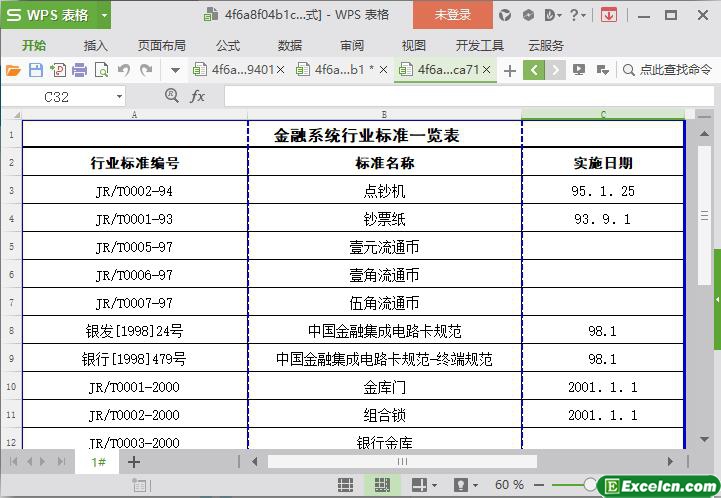Click the WPS 表格 logo button
Image resolution: width=721 pixels, height=498 pixels.
coord(48,15)
